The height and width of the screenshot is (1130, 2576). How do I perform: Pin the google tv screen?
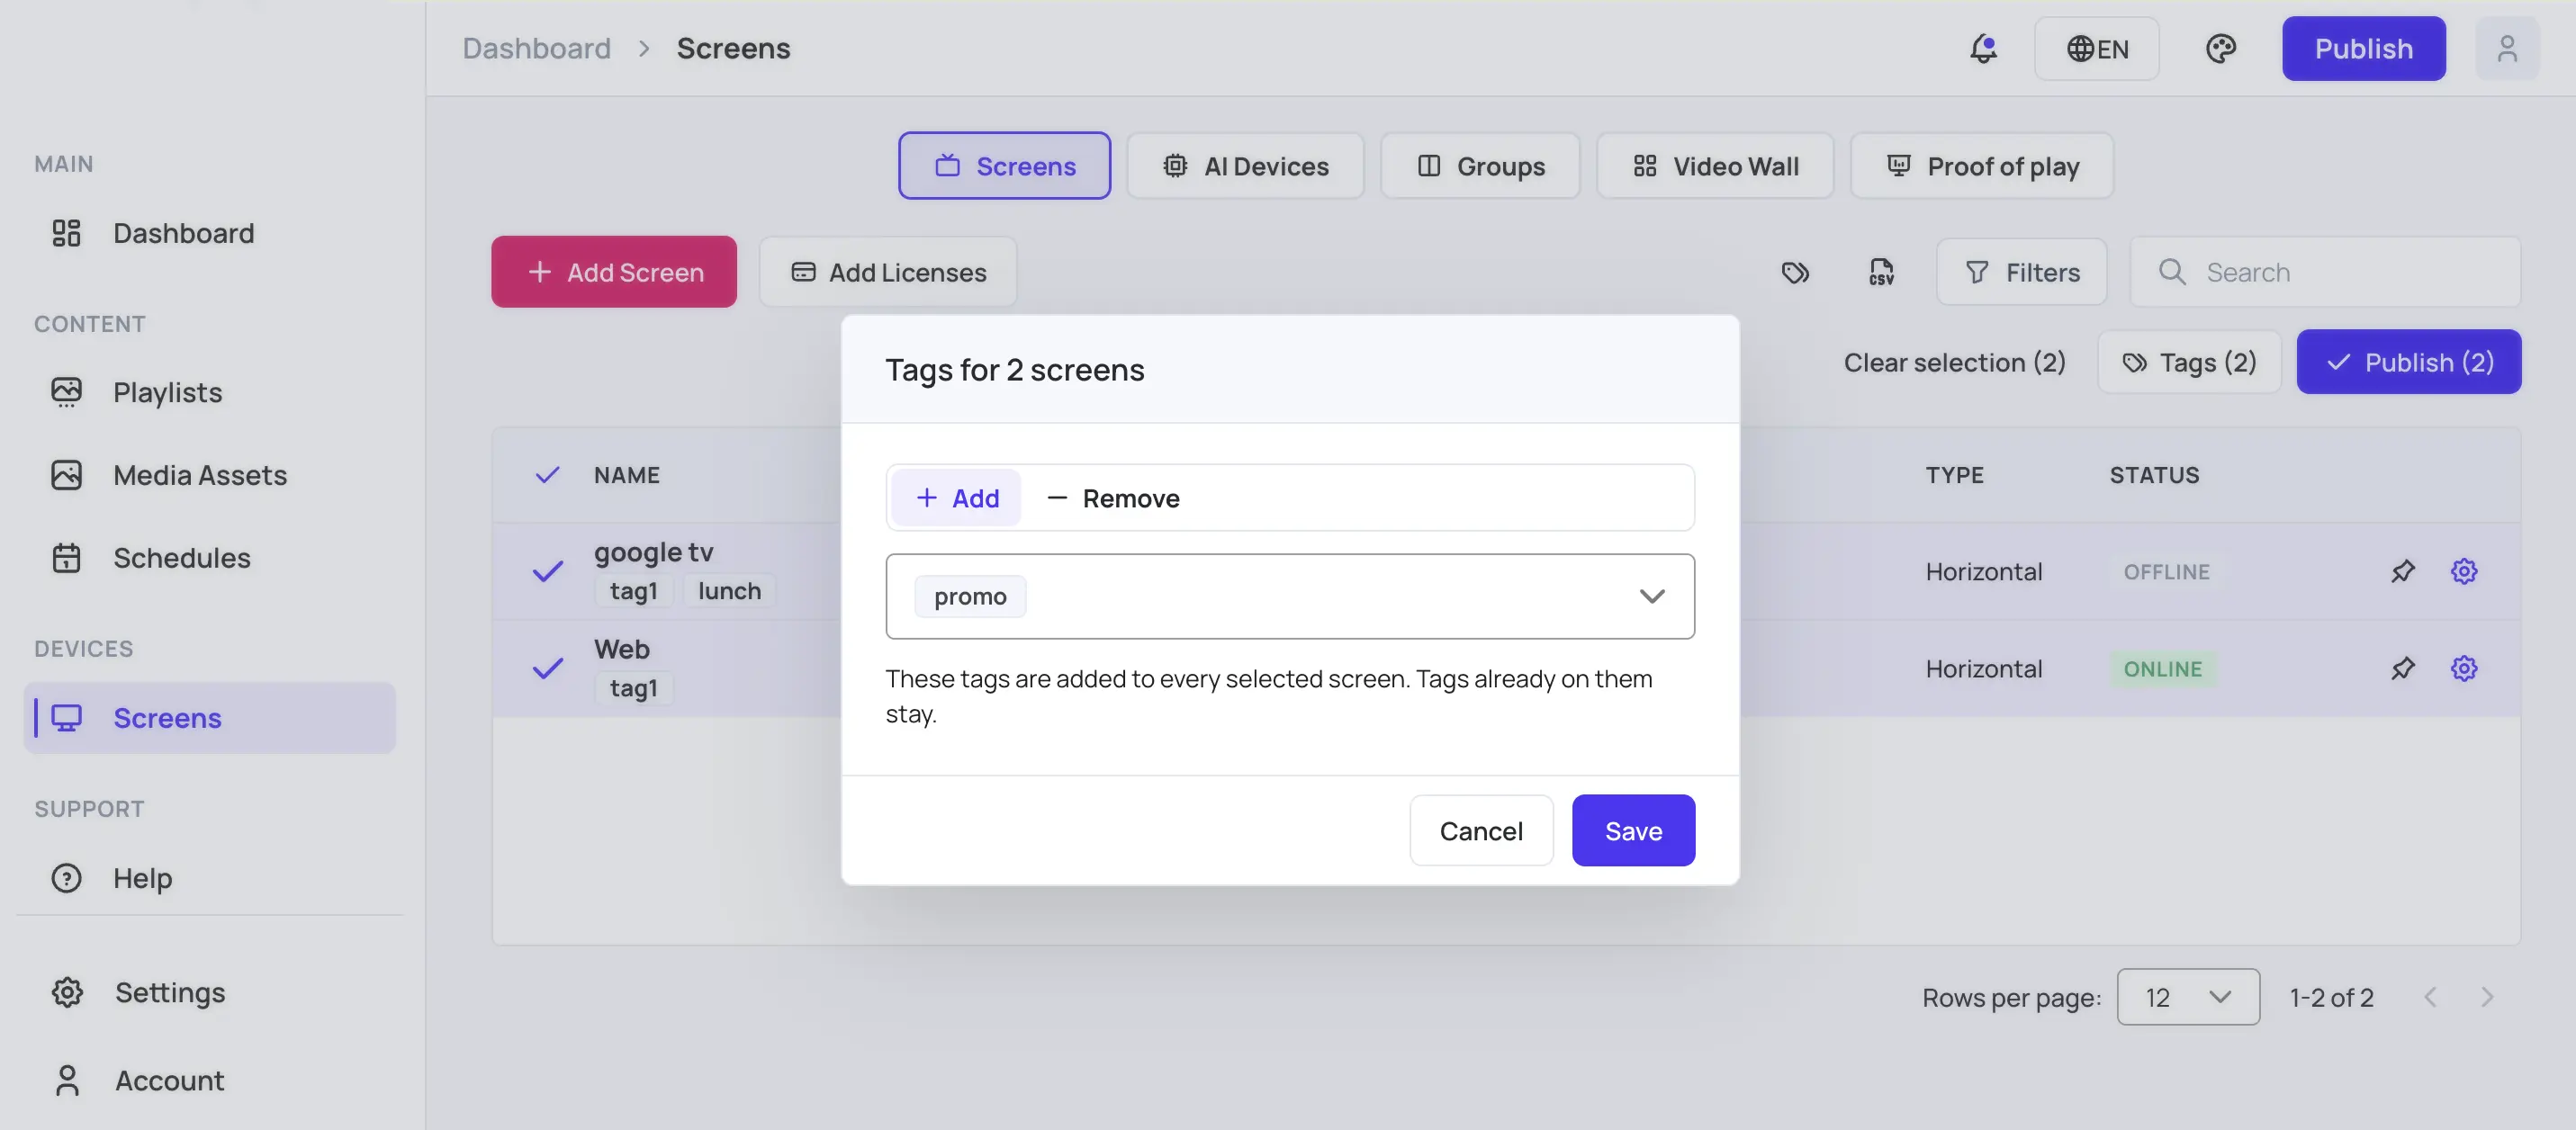coord(2402,571)
